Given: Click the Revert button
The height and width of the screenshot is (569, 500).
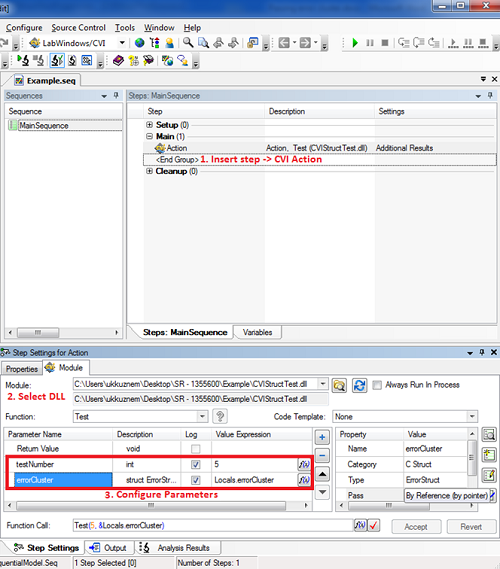Looking at the screenshot, I should pyautogui.click(x=471, y=527).
